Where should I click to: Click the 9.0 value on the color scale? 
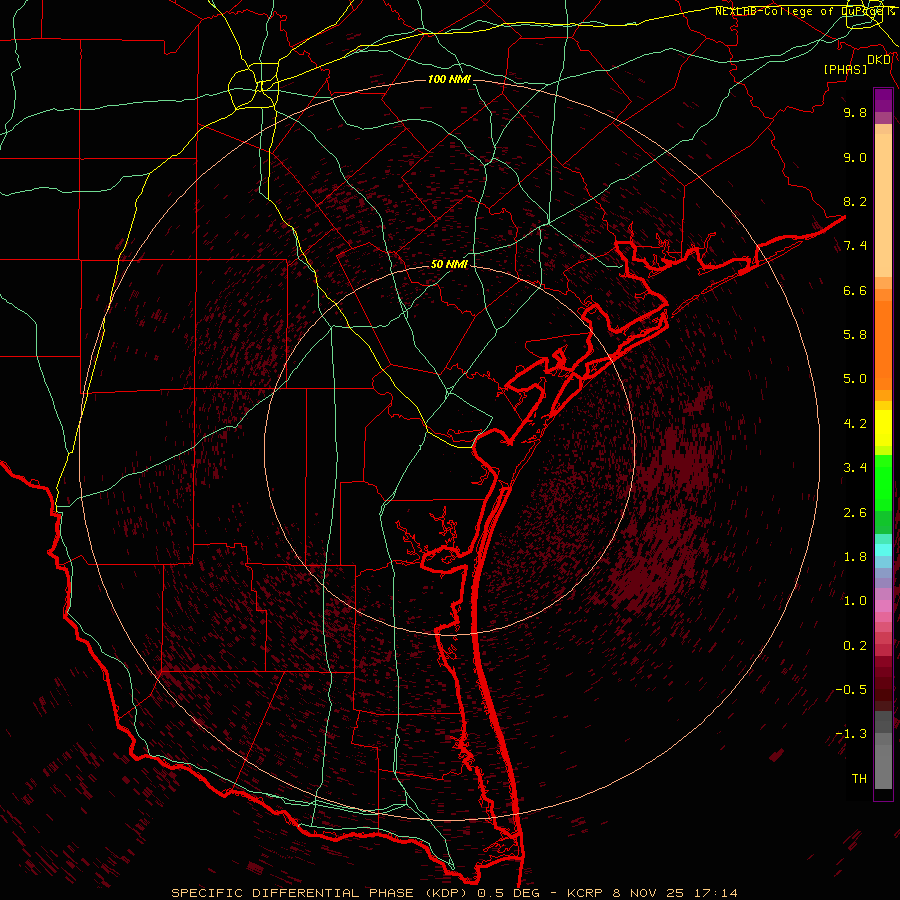(855, 157)
